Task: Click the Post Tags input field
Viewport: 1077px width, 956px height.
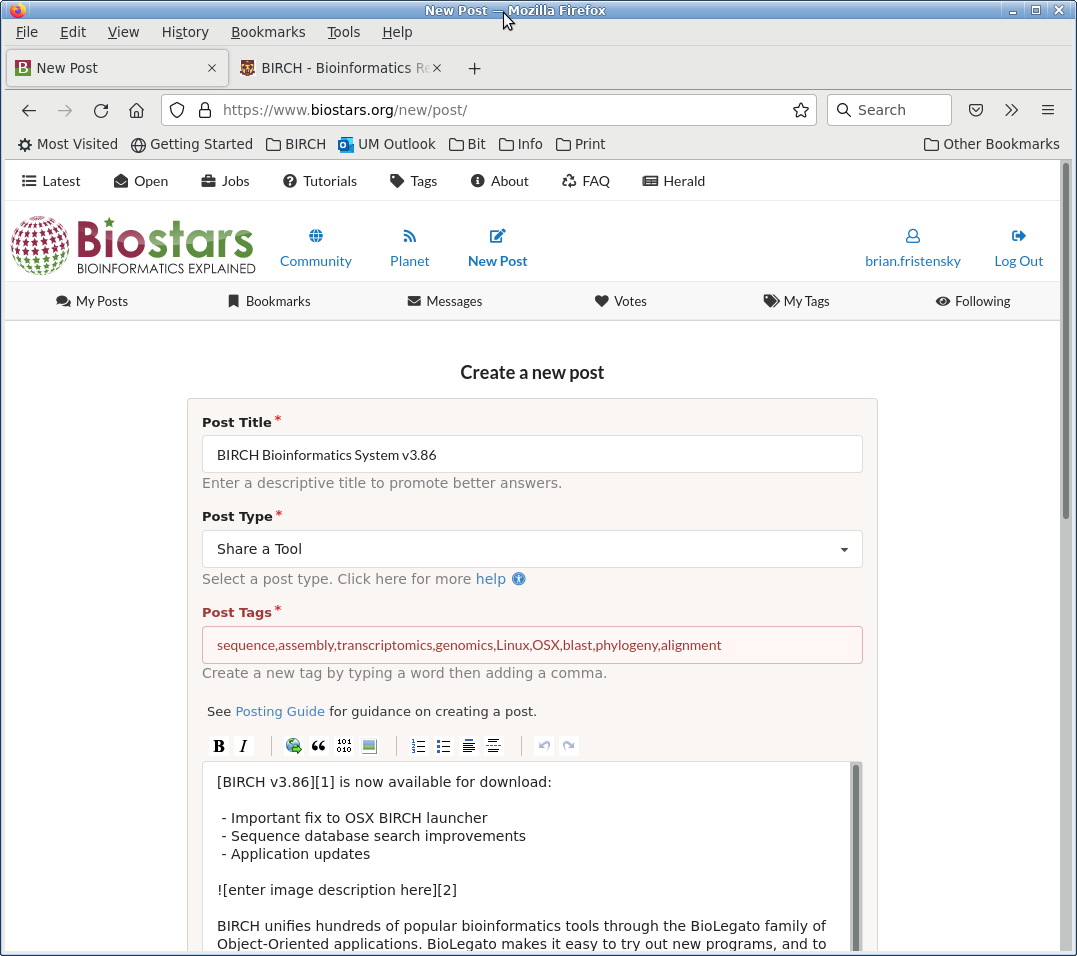Action: pos(532,645)
